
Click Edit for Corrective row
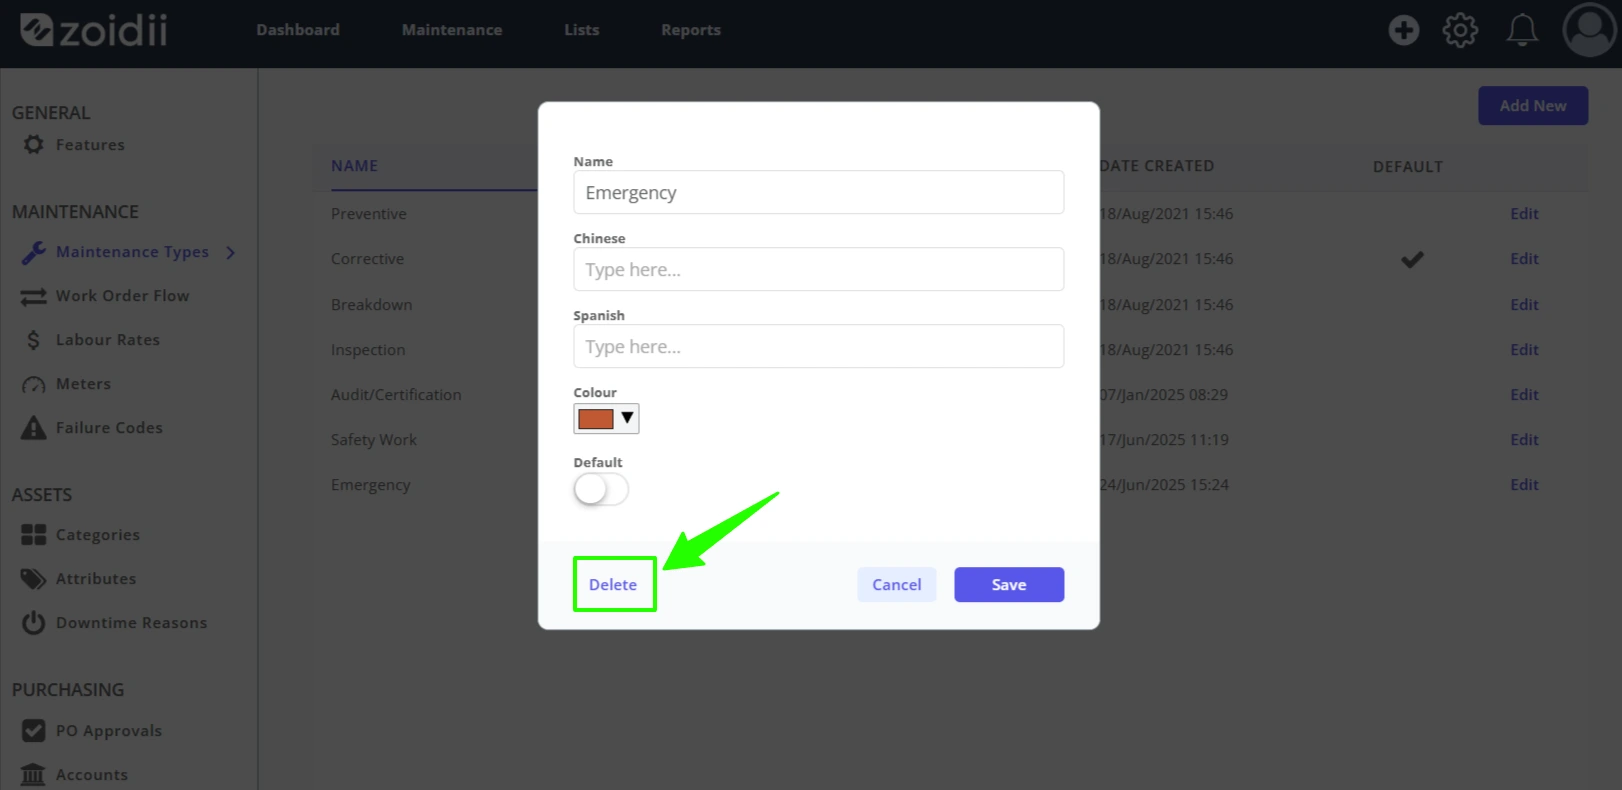1524,259
